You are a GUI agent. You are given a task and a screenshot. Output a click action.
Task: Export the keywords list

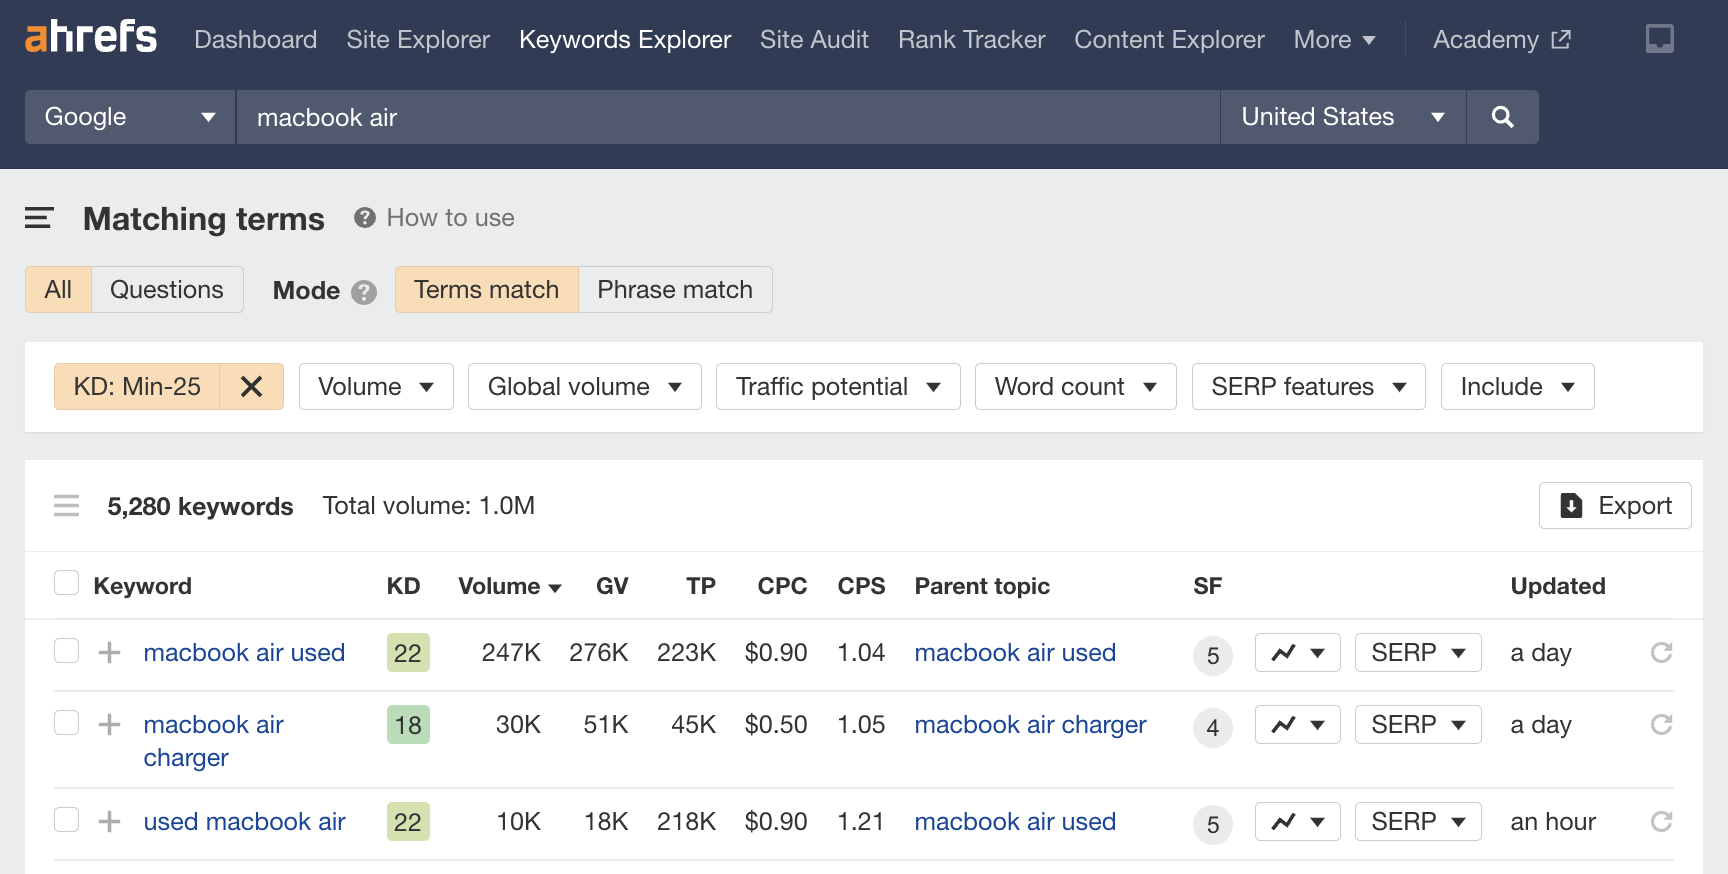point(1614,506)
